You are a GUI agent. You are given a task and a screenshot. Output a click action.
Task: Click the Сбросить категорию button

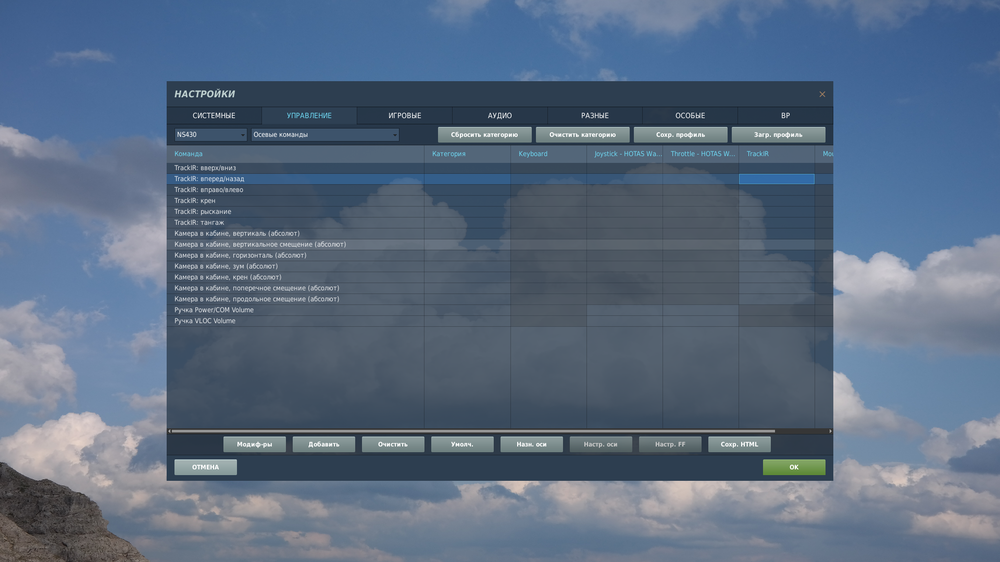tap(484, 135)
